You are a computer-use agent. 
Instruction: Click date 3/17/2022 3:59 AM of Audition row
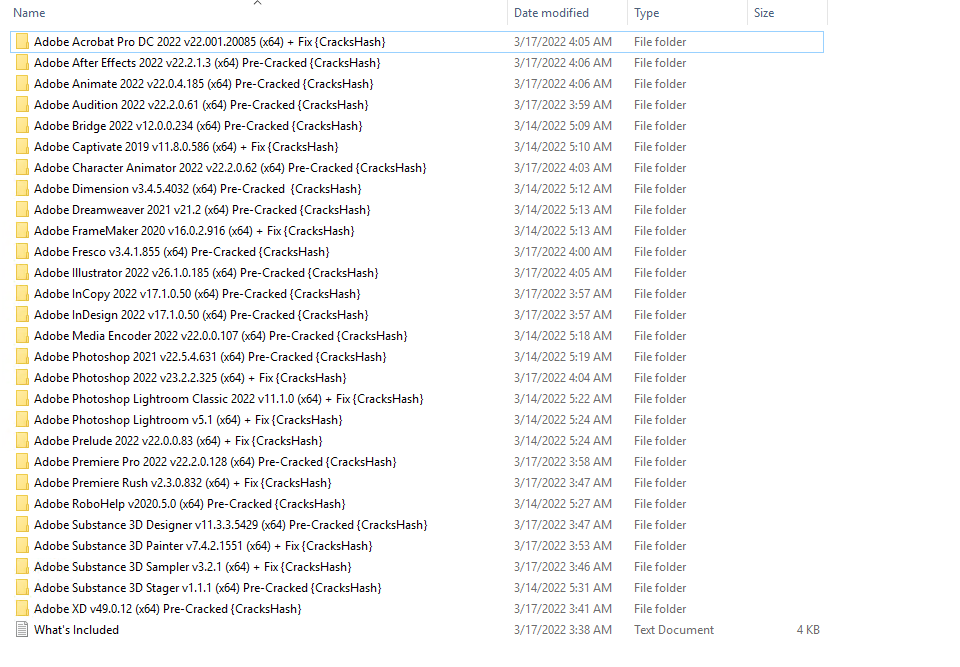pyautogui.click(x=563, y=105)
